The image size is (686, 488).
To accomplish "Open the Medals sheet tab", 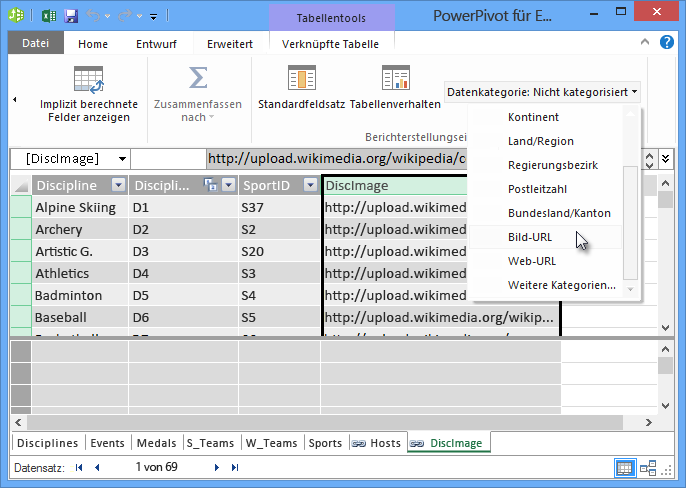I will pos(156,443).
